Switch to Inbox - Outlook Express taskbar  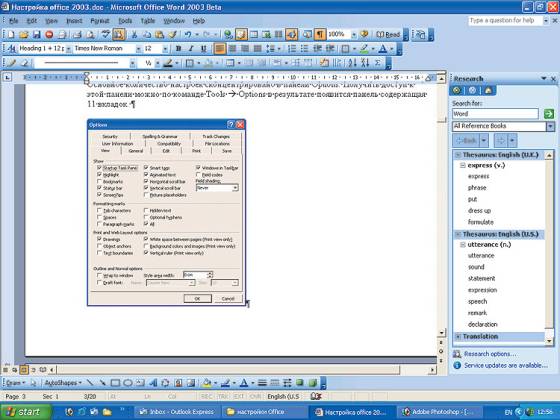point(176,412)
